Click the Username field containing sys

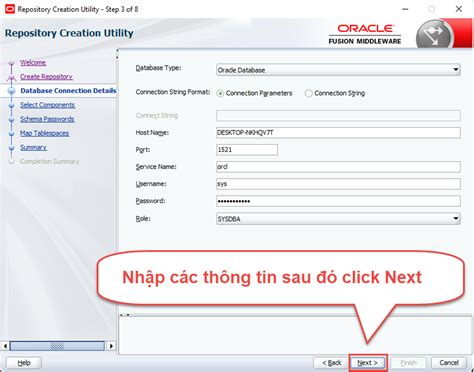338,184
